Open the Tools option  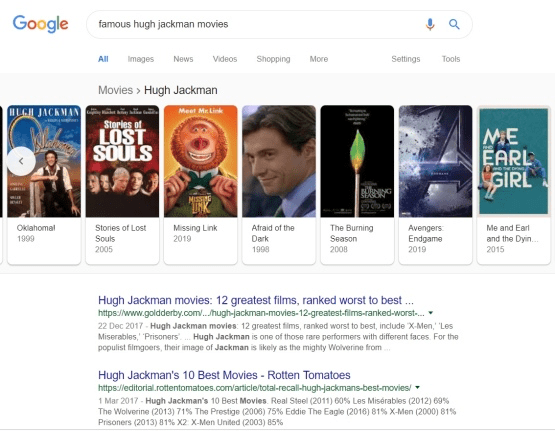[451, 59]
